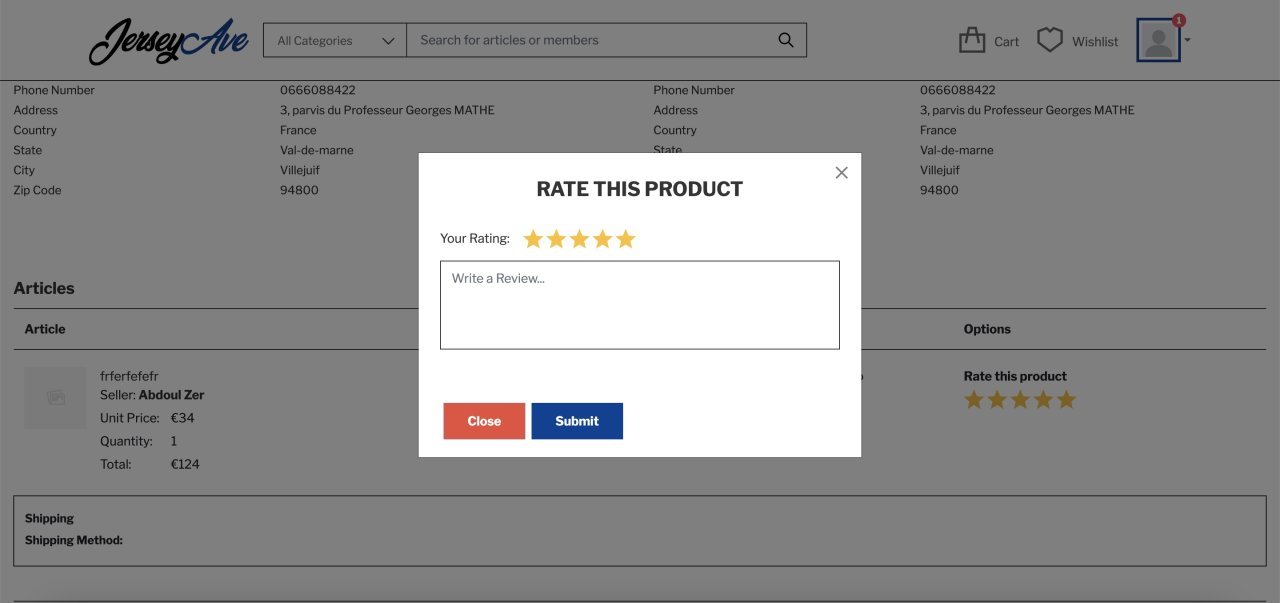The image size is (1280, 603).
Task: Close the rating dialog with X
Action: click(x=841, y=173)
